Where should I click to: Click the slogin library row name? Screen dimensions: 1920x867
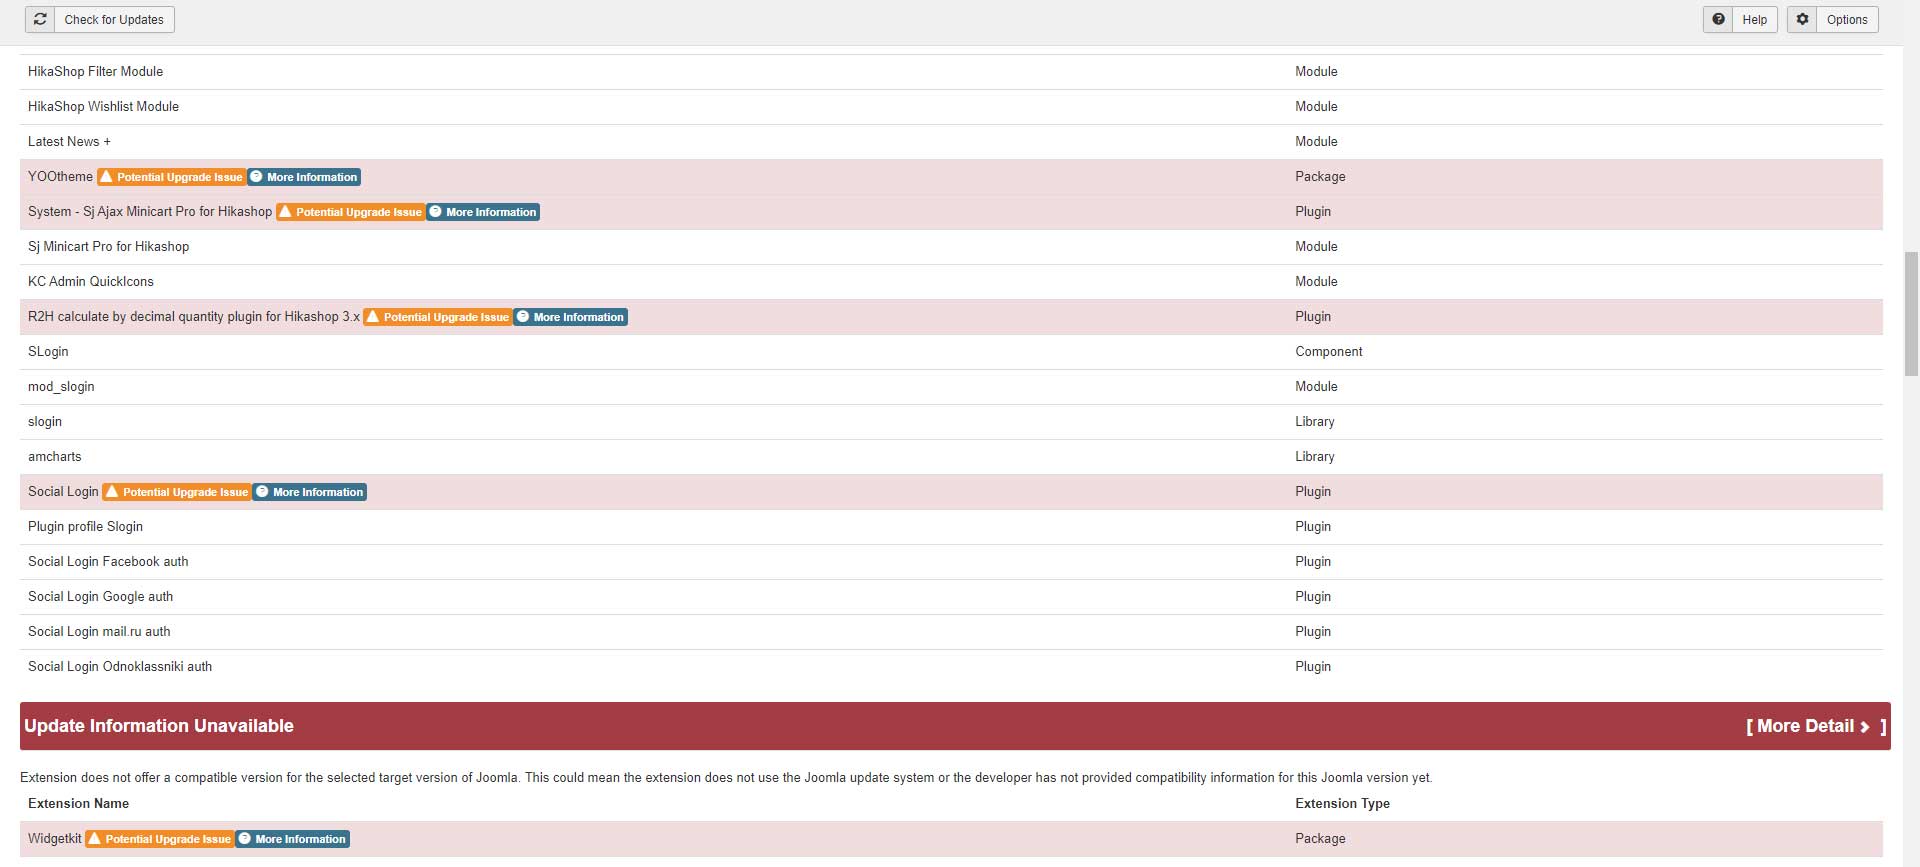click(45, 421)
